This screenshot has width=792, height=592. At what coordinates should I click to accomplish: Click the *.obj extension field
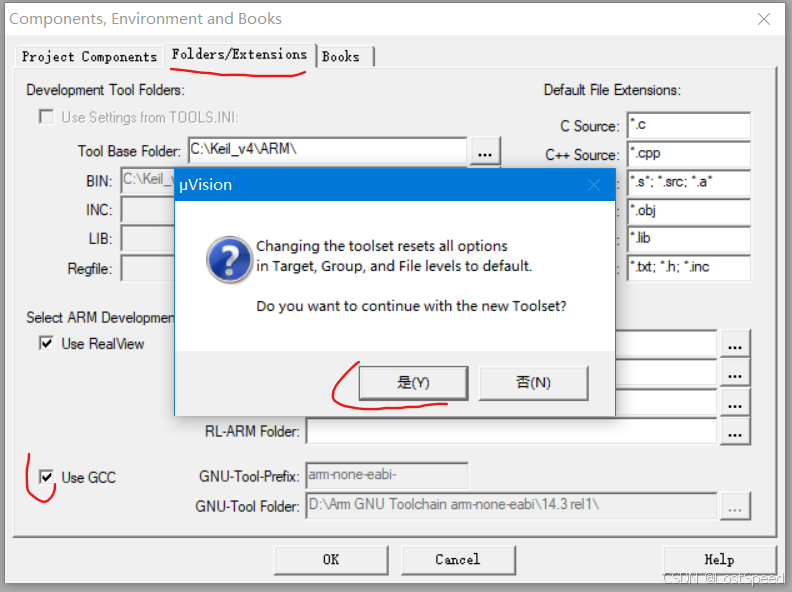click(x=689, y=211)
